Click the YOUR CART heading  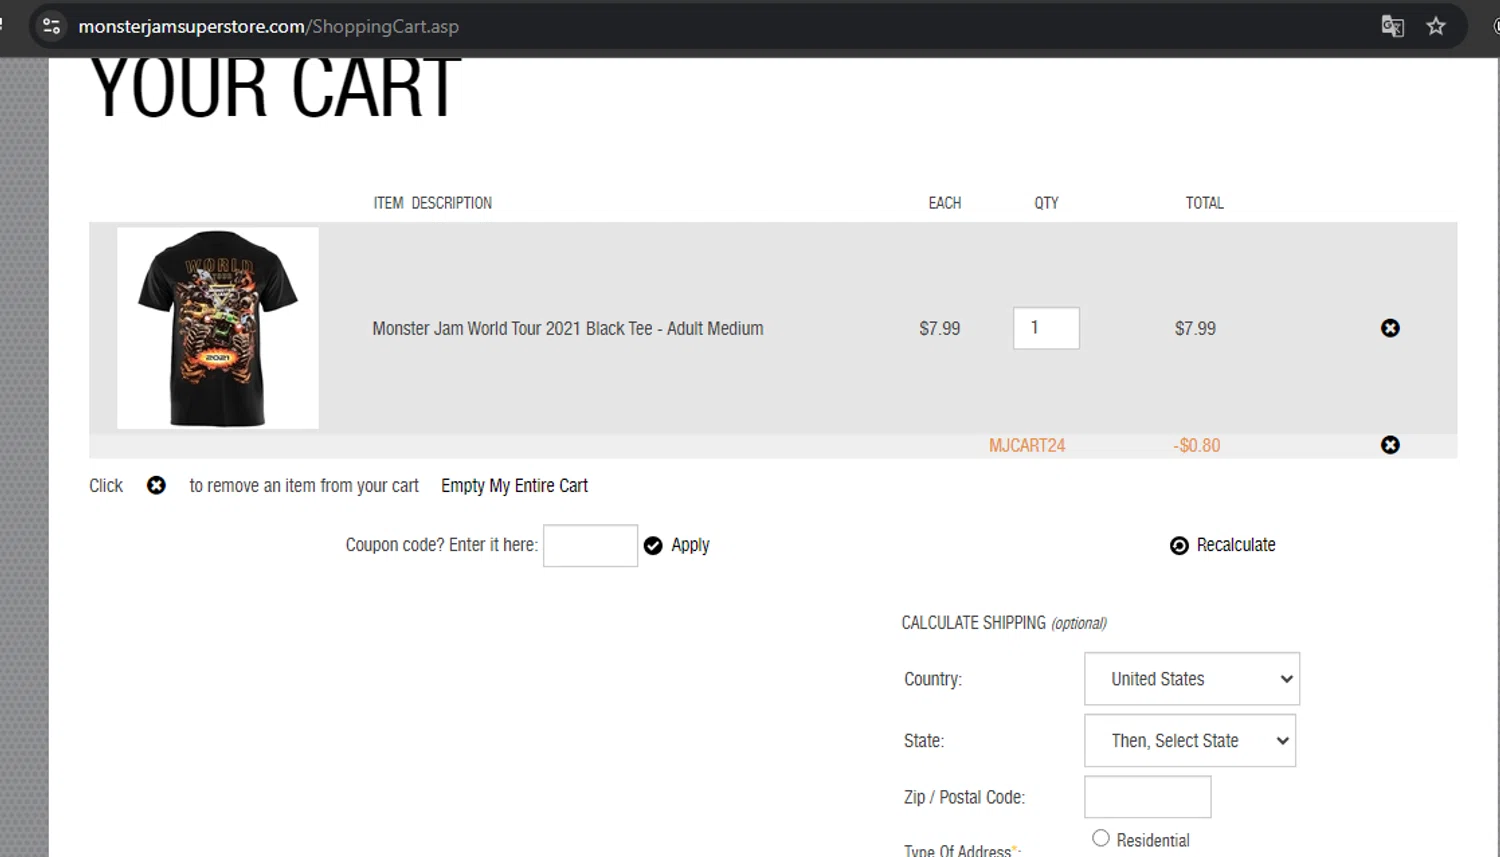(275, 89)
